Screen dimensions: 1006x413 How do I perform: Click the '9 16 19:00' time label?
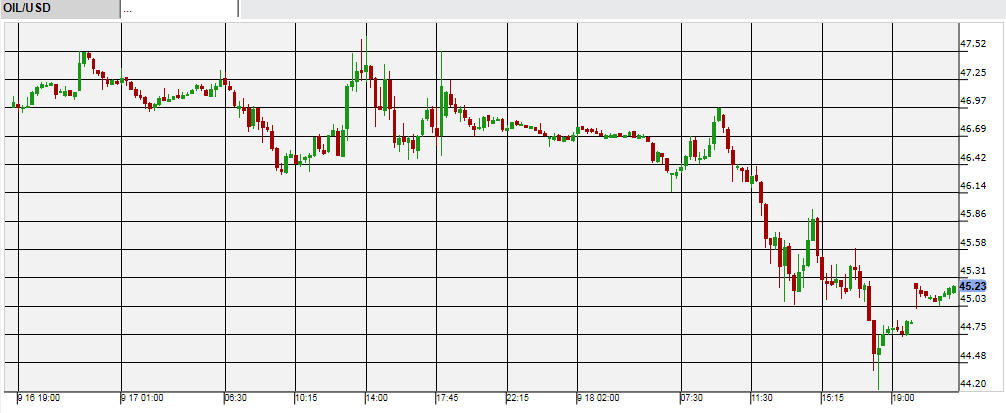[39, 398]
